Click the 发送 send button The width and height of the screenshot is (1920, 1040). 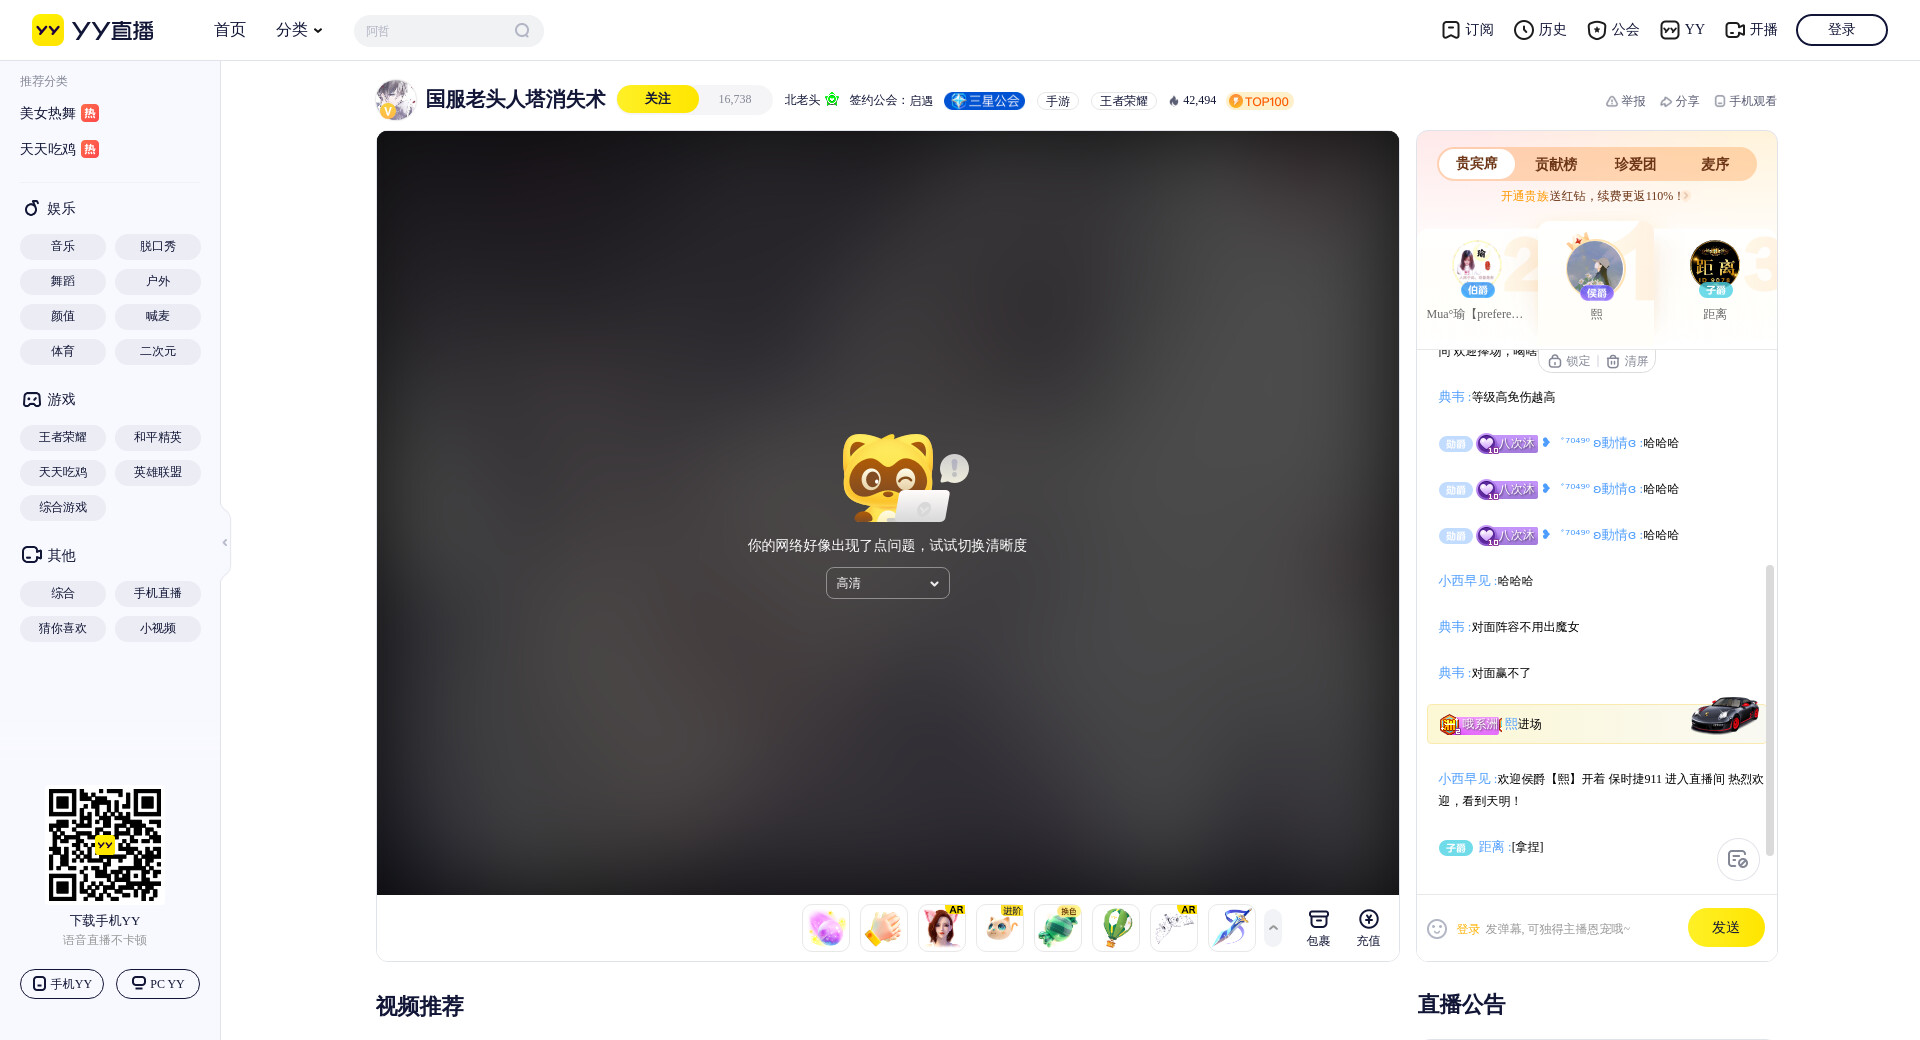[x=1726, y=928]
